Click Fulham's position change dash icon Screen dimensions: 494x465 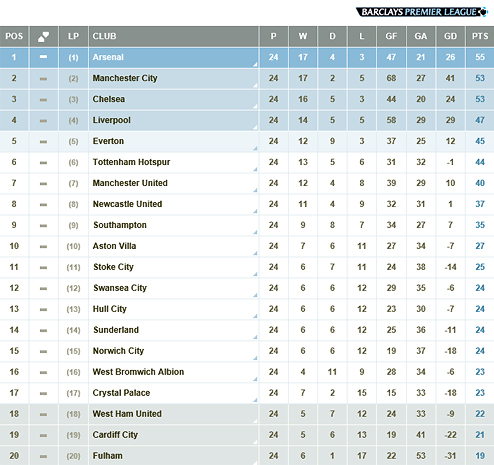coord(43,456)
